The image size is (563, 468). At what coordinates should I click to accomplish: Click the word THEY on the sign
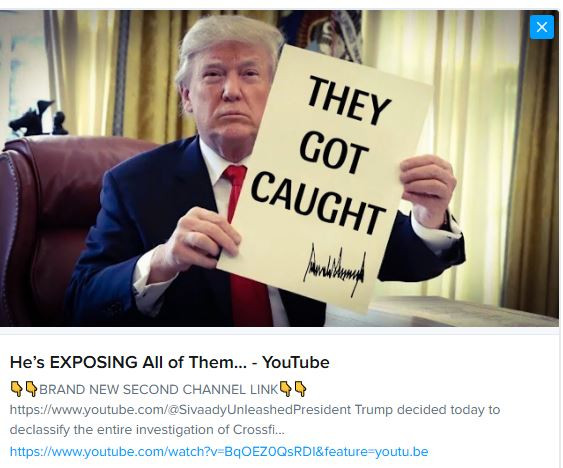(347, 100)
